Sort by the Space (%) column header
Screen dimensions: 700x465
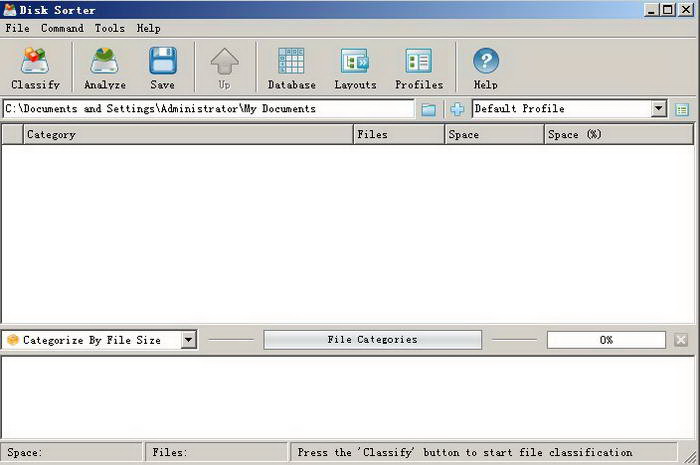619,134
